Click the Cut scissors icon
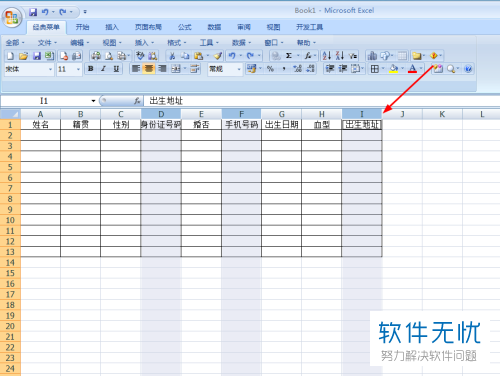500x376 pixels. (172, 56)
